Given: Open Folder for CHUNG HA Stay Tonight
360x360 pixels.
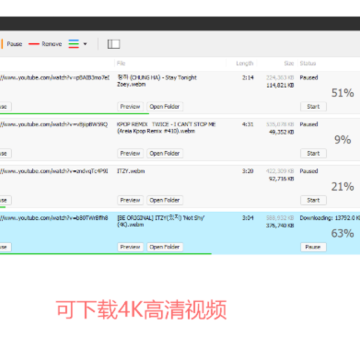Looking at the screenshot, I should [x=165, y=107].
